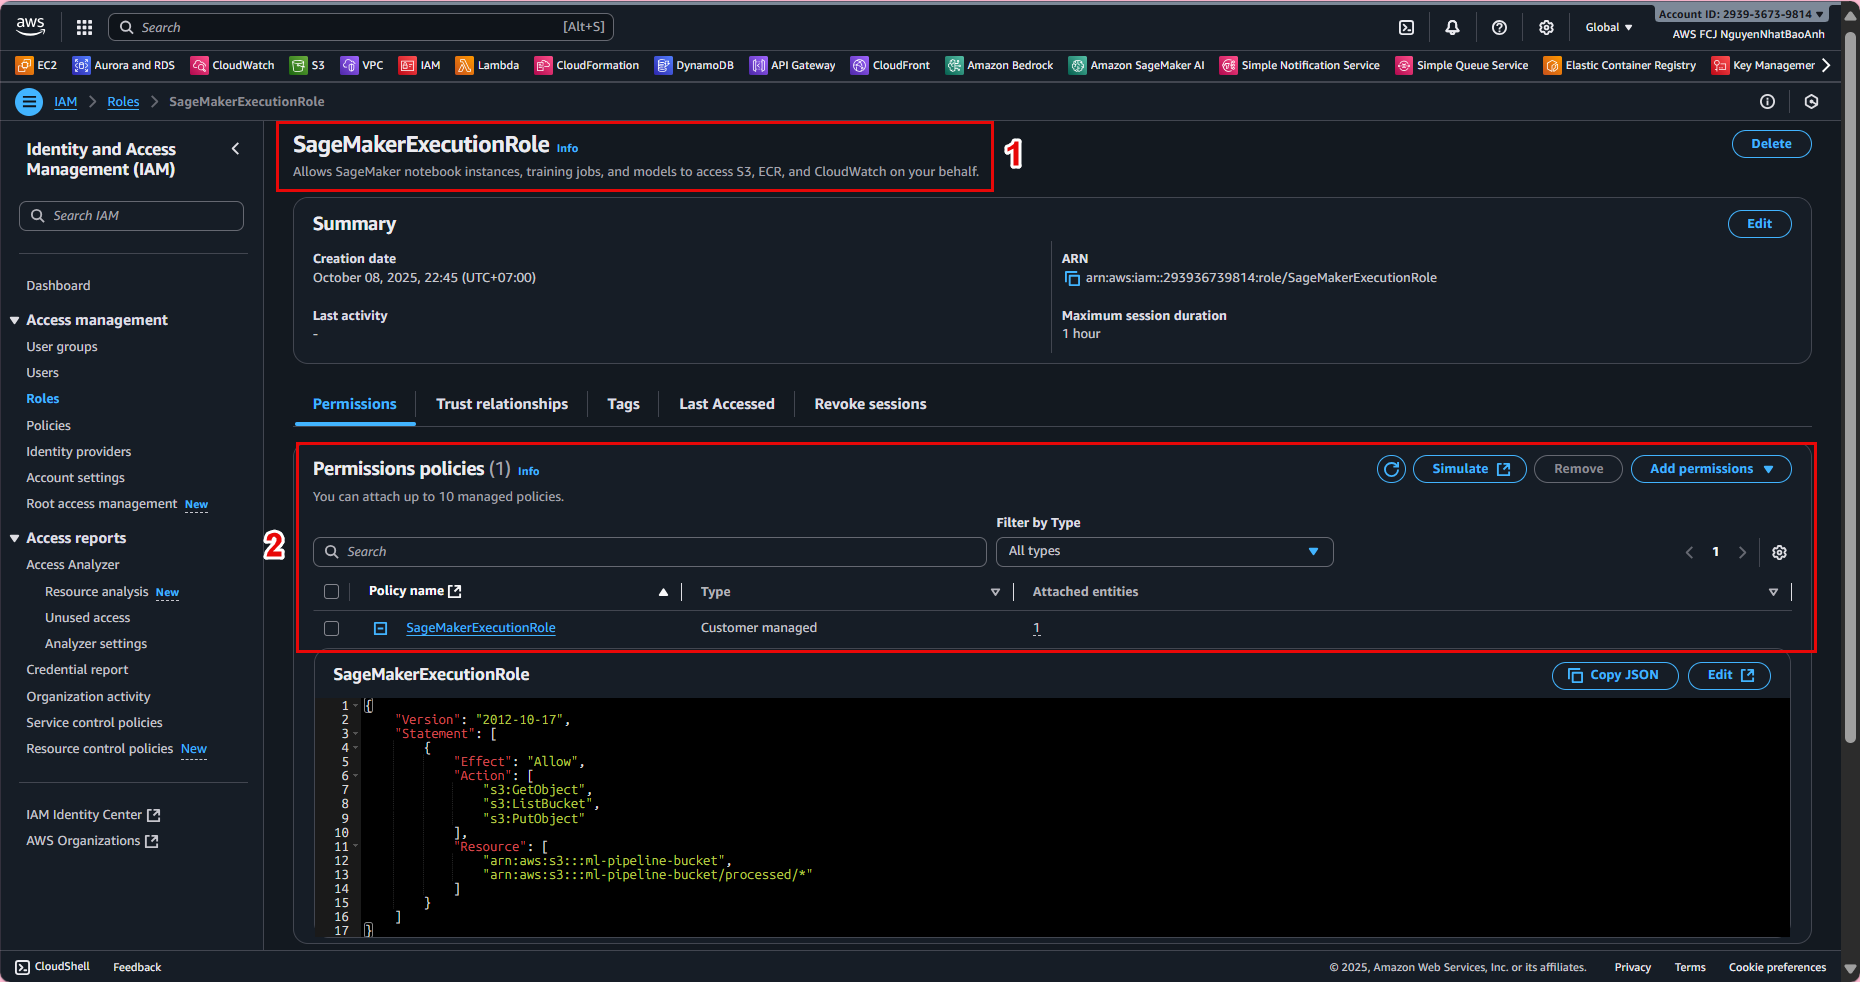Open the services grid menu
1860x982 pixels.
click(85, 27)
